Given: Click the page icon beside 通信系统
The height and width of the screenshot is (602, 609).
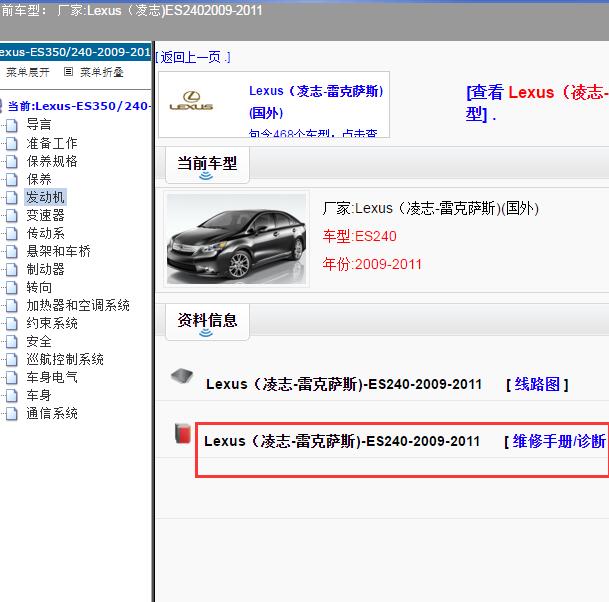Looking at the screenshot, I should pyautogui.click(x=12, y=414).
